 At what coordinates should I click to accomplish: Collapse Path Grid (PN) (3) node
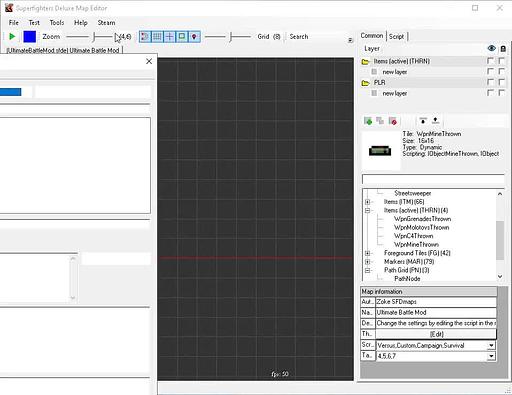click(x=367, y=270)
